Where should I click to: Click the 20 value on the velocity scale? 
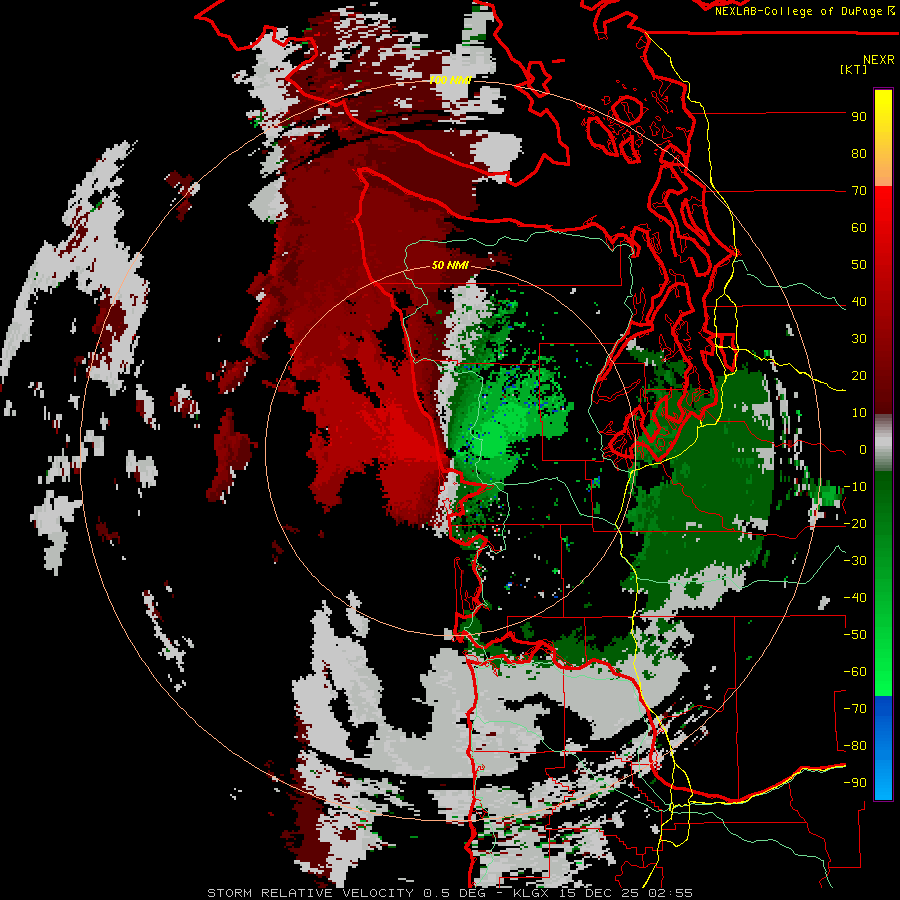coord(859,376)
